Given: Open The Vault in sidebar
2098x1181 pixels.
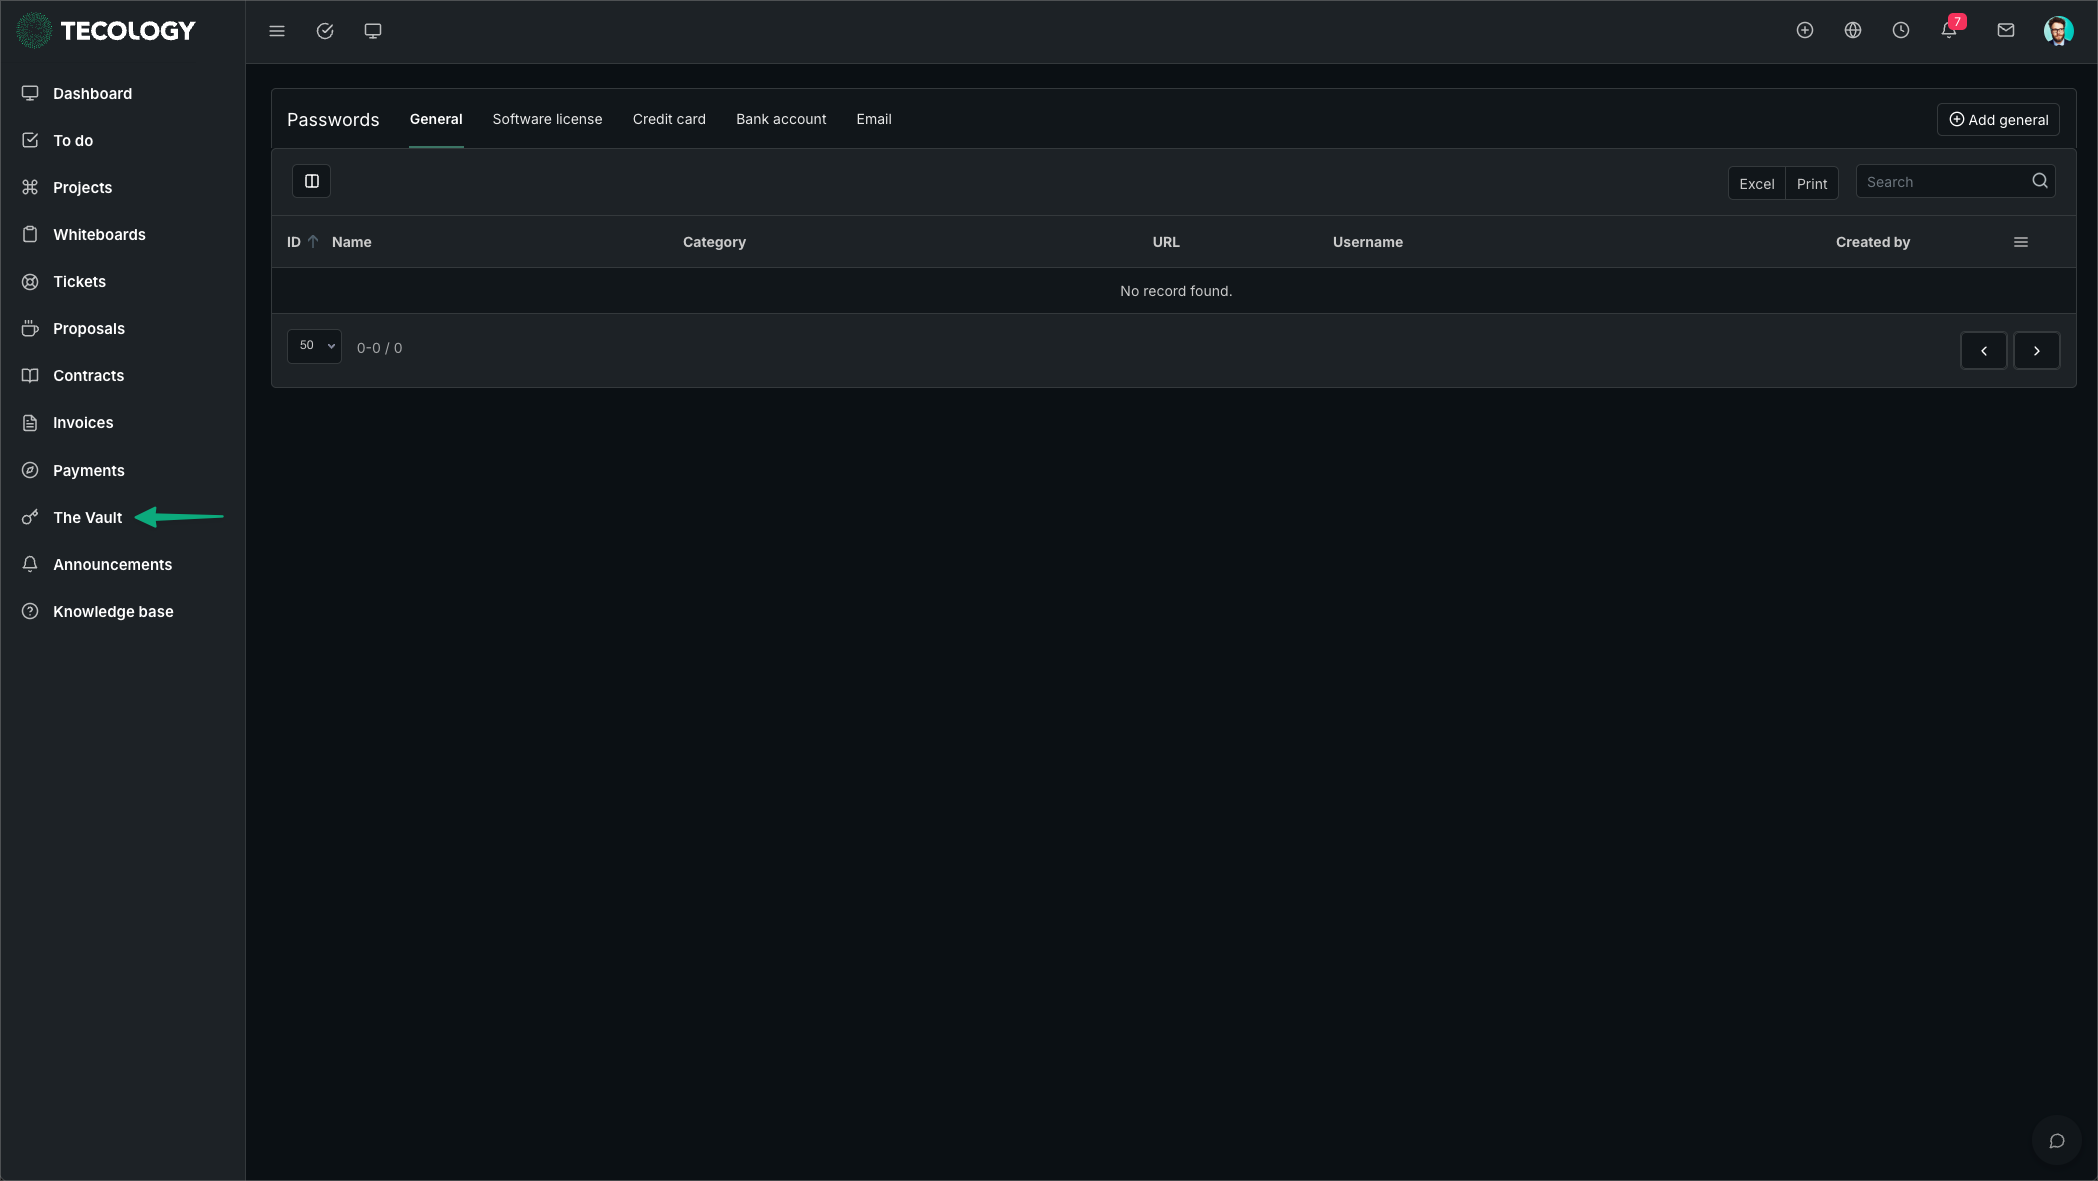Looking at the screenshot, I should pos(87,518).
